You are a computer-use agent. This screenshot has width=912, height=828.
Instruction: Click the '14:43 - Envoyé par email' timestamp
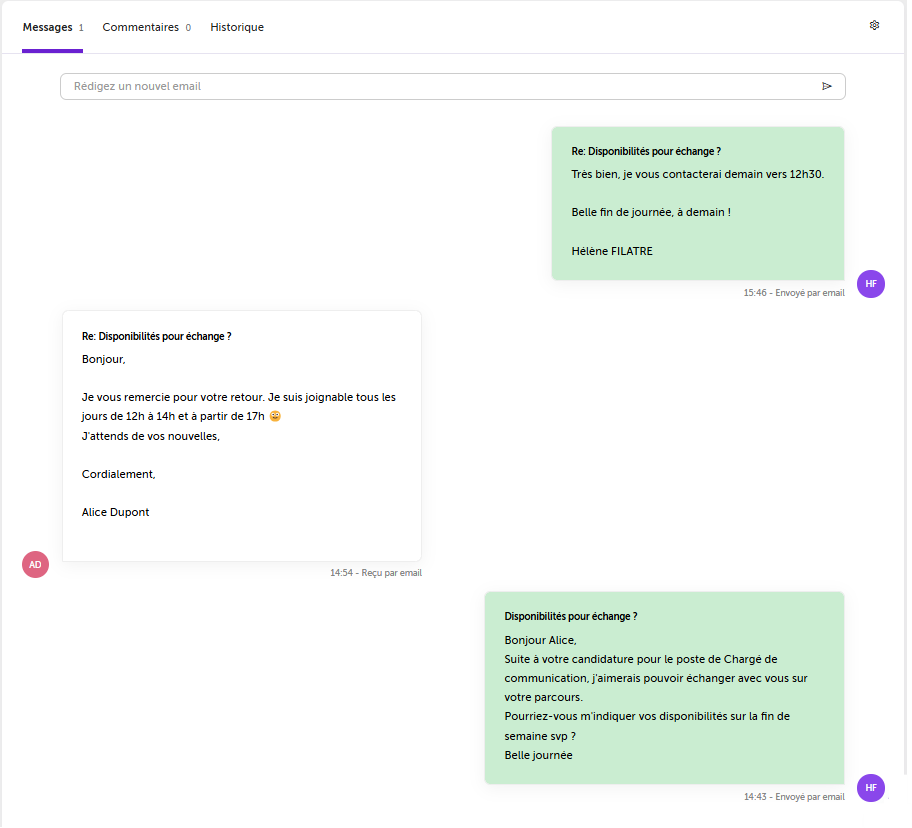click(794, 797)
